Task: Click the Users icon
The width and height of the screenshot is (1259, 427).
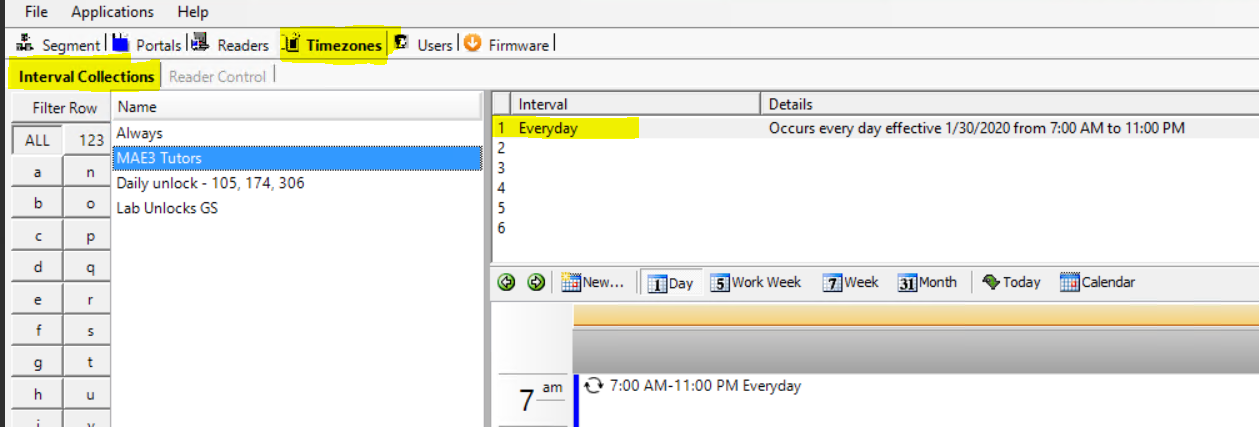Action: click(x=401, y=44)
